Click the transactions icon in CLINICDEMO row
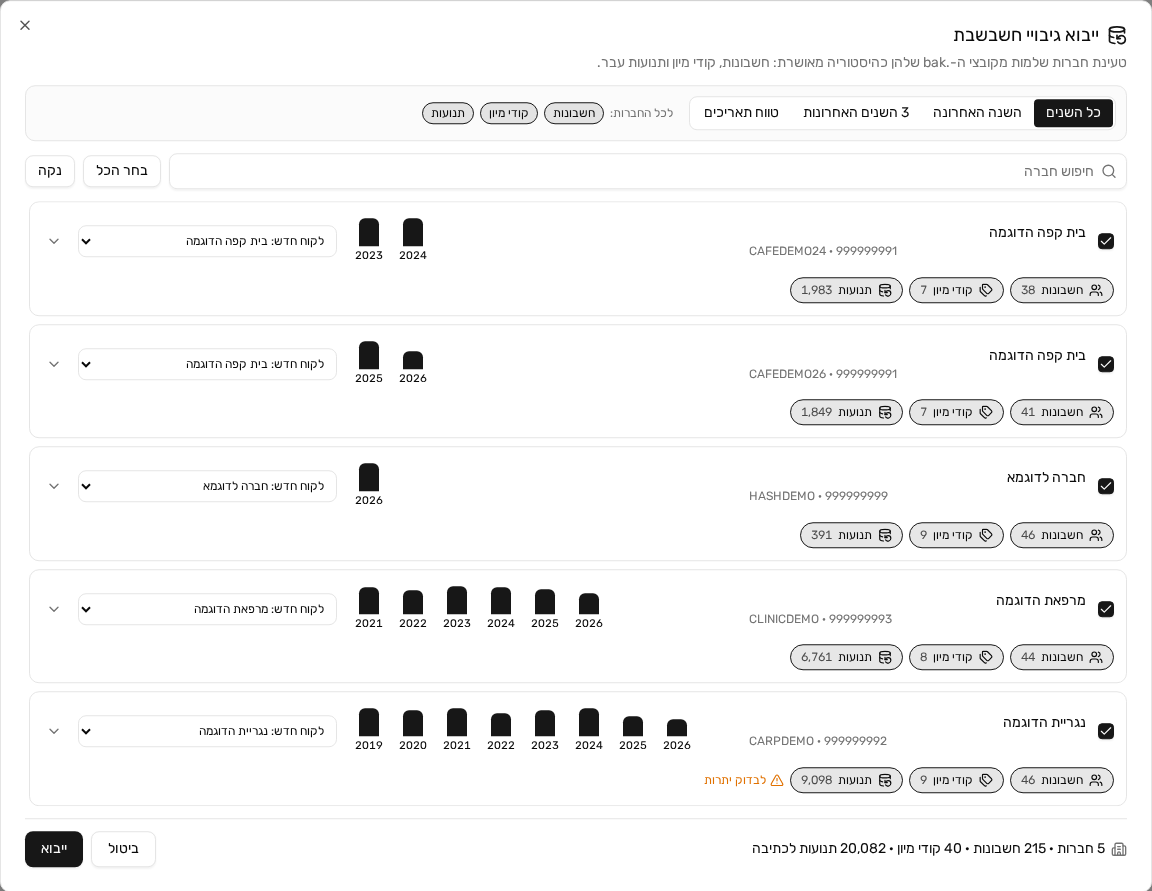The height and width of the screenshot is (891, 1152). [885, 657]
